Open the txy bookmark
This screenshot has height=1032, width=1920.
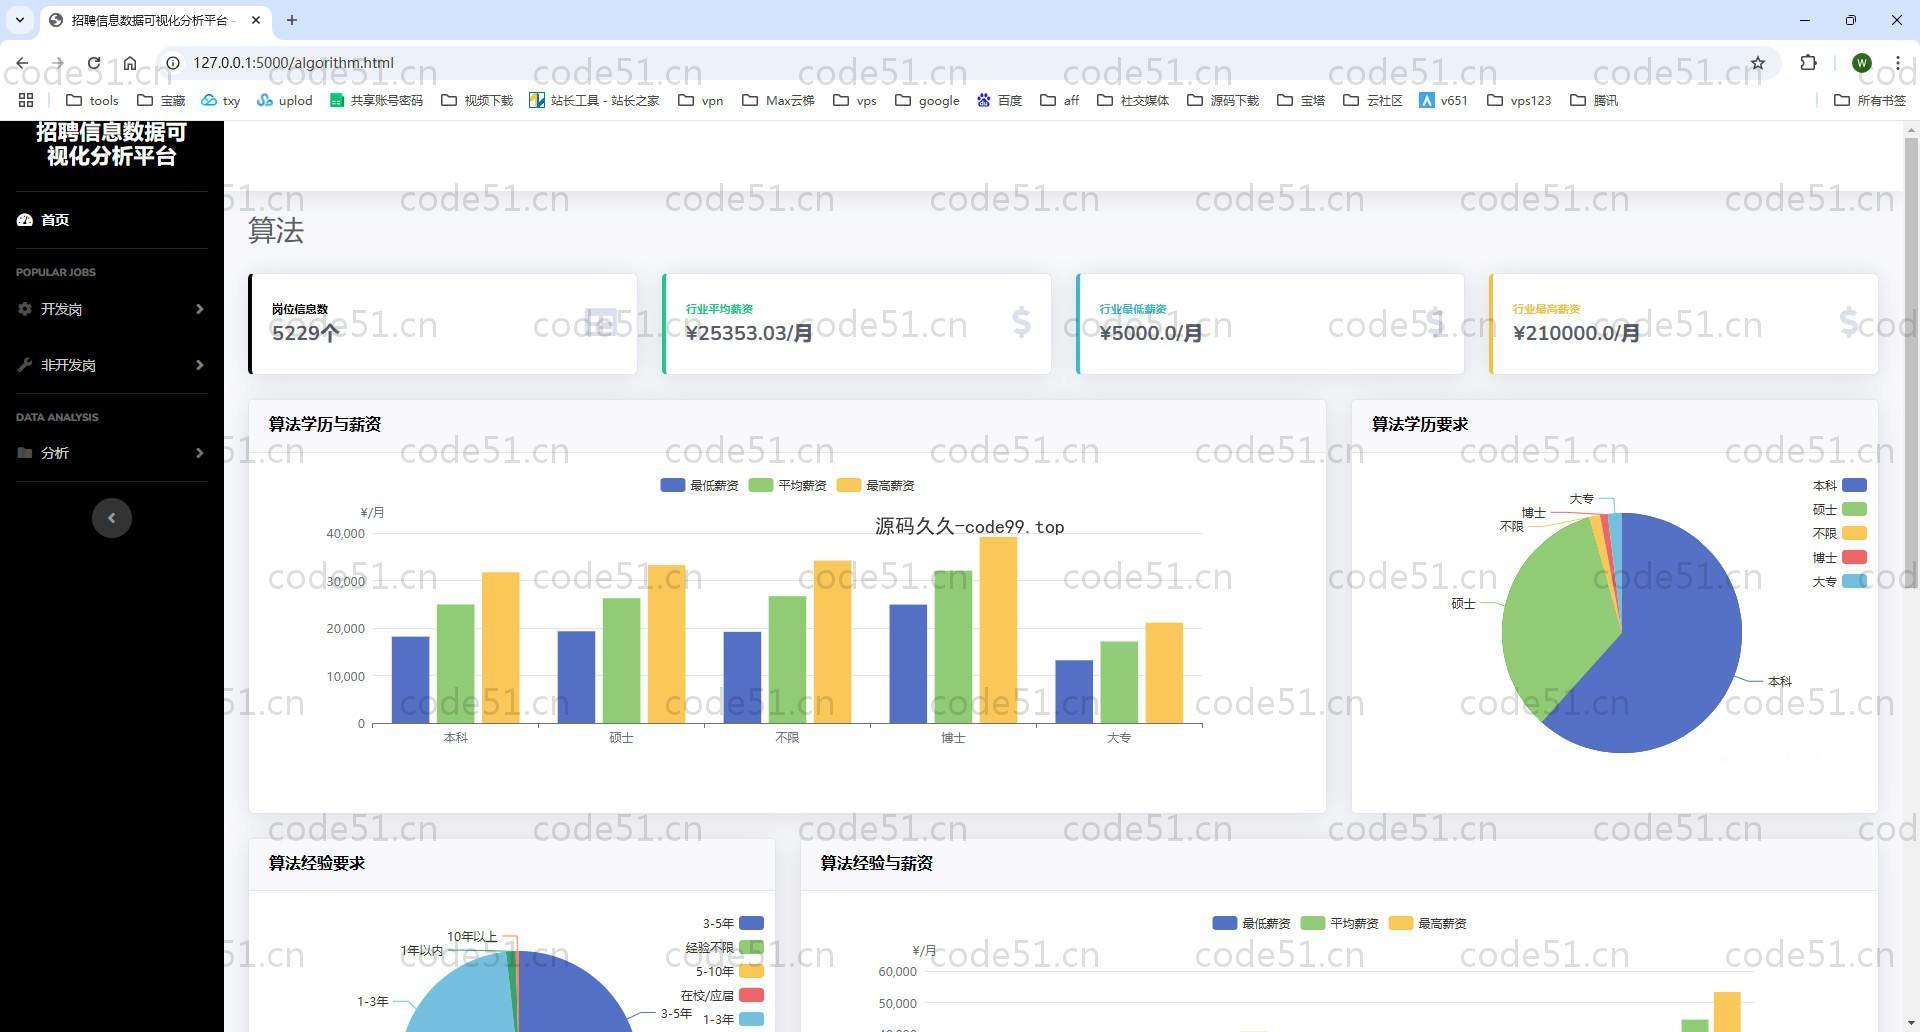point(221,100)
